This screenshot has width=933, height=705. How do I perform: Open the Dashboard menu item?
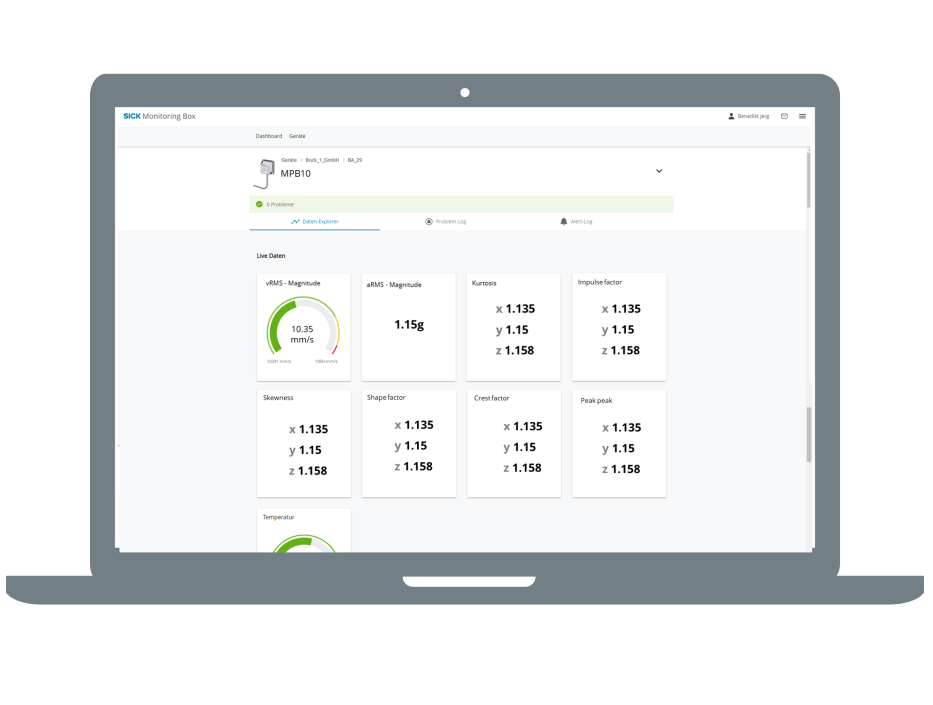click(x=269, y=136)
